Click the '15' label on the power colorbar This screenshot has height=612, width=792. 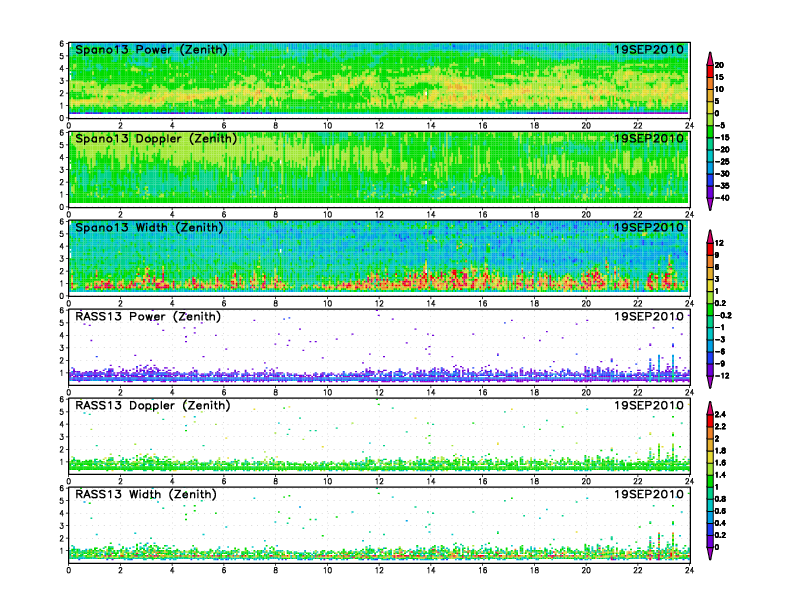719,77
